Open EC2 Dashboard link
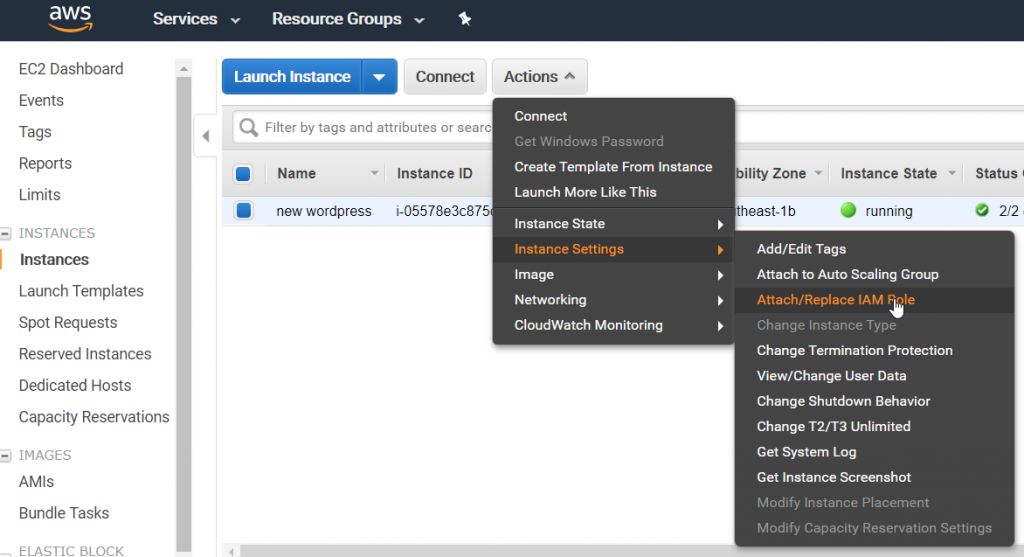 click(71, 69)
